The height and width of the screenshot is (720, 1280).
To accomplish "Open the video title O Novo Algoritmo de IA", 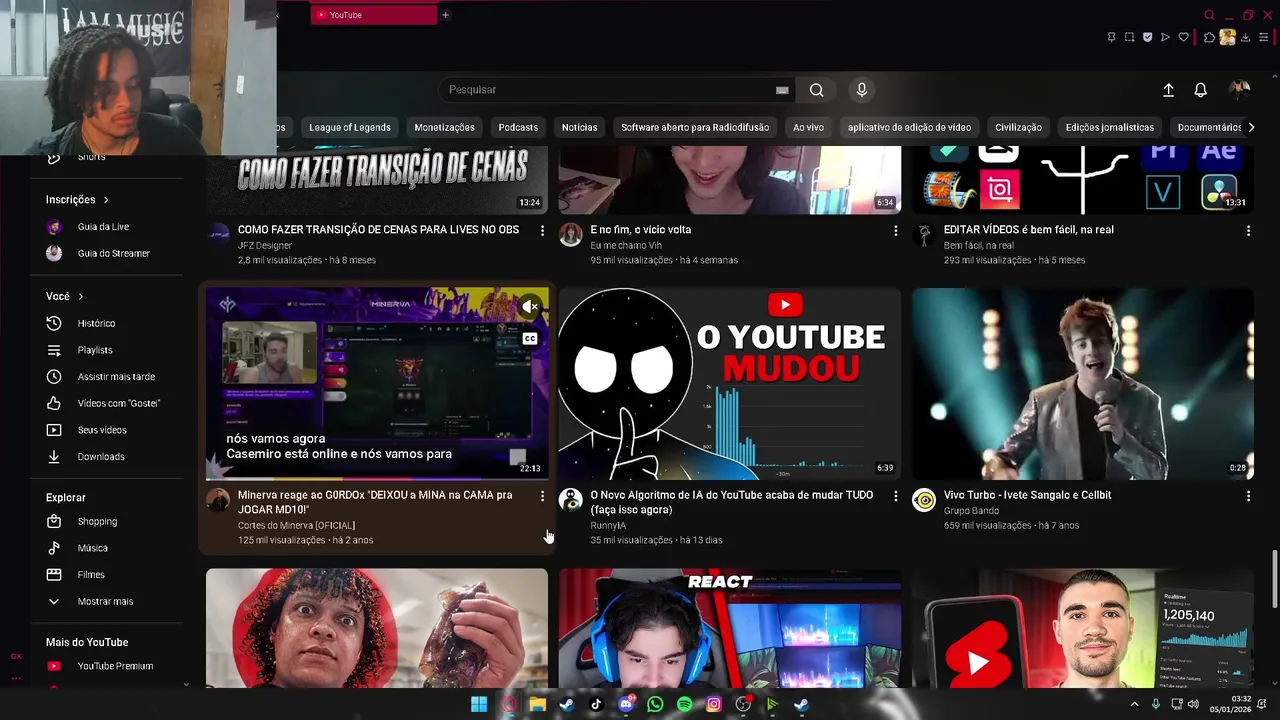I will (x=731, y=502).
